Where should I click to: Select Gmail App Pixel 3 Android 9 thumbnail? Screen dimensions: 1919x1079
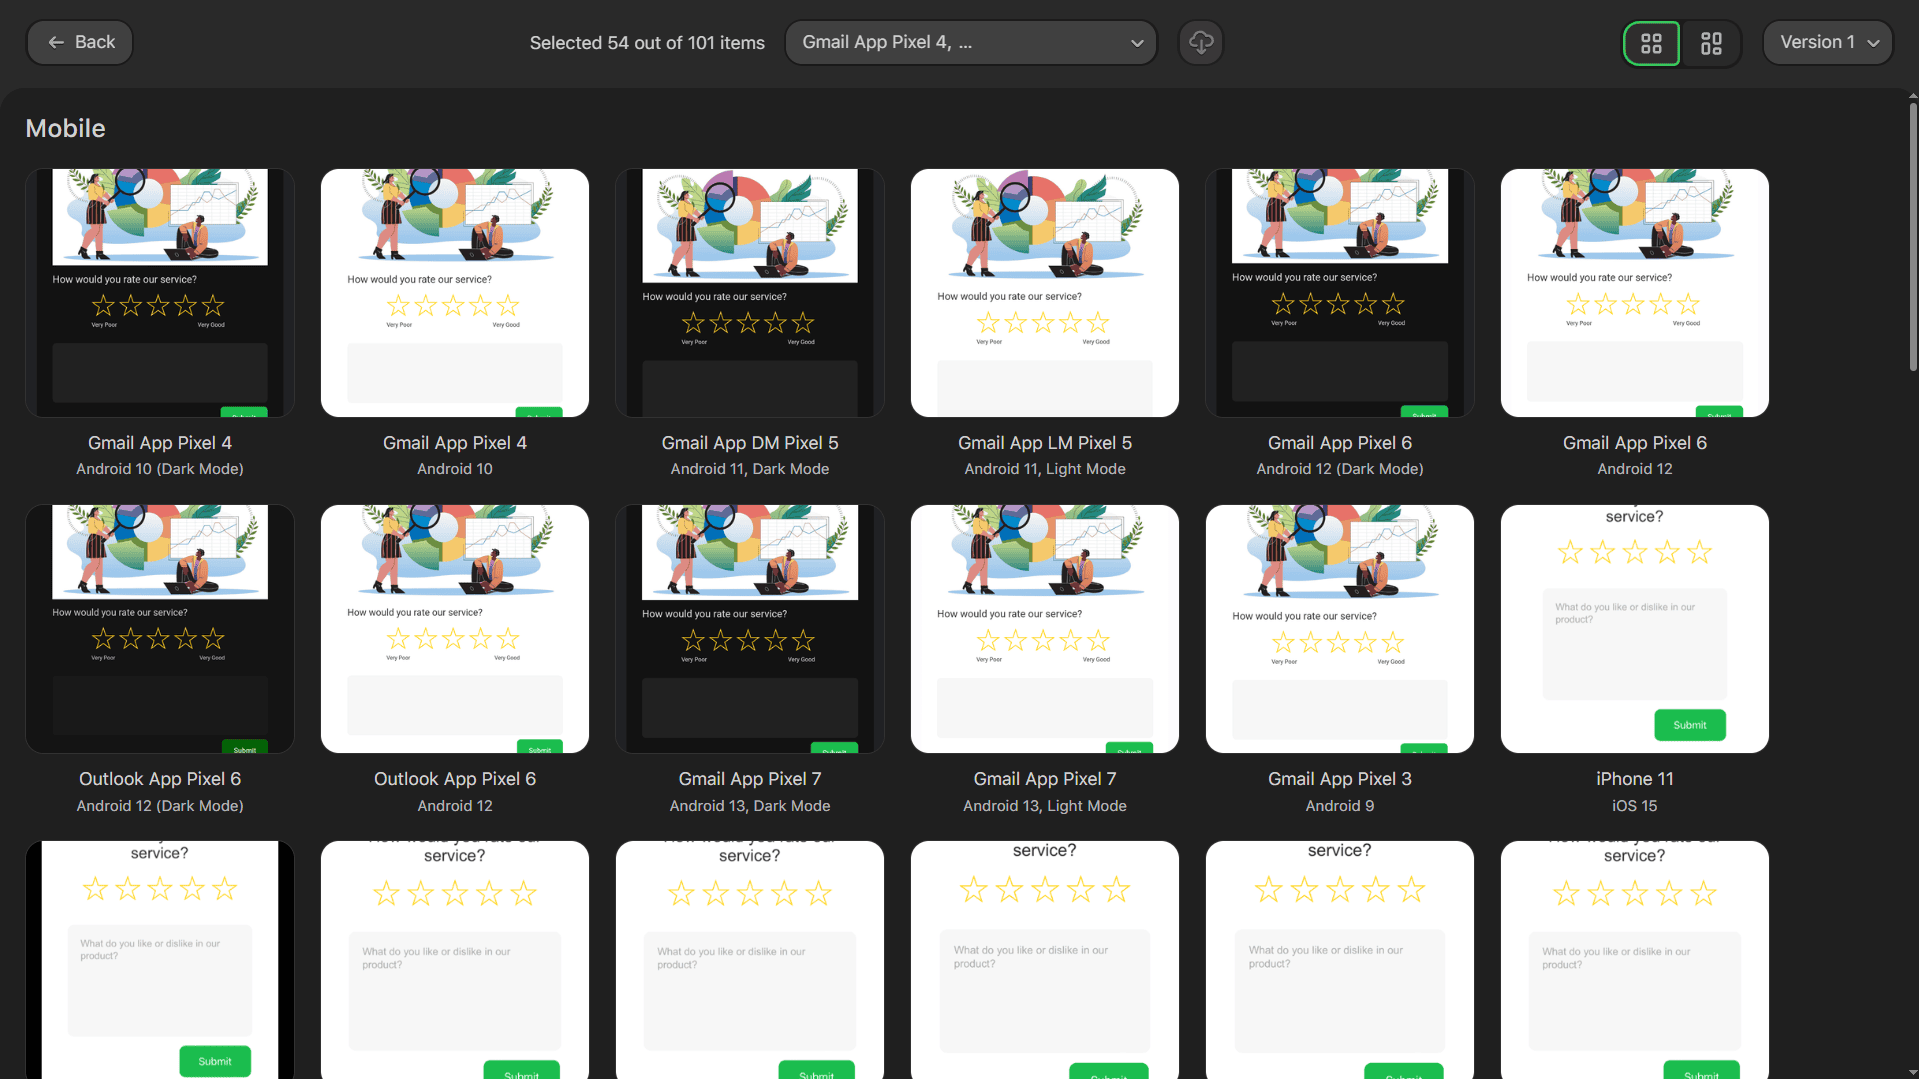click(x=1340, y=629)
